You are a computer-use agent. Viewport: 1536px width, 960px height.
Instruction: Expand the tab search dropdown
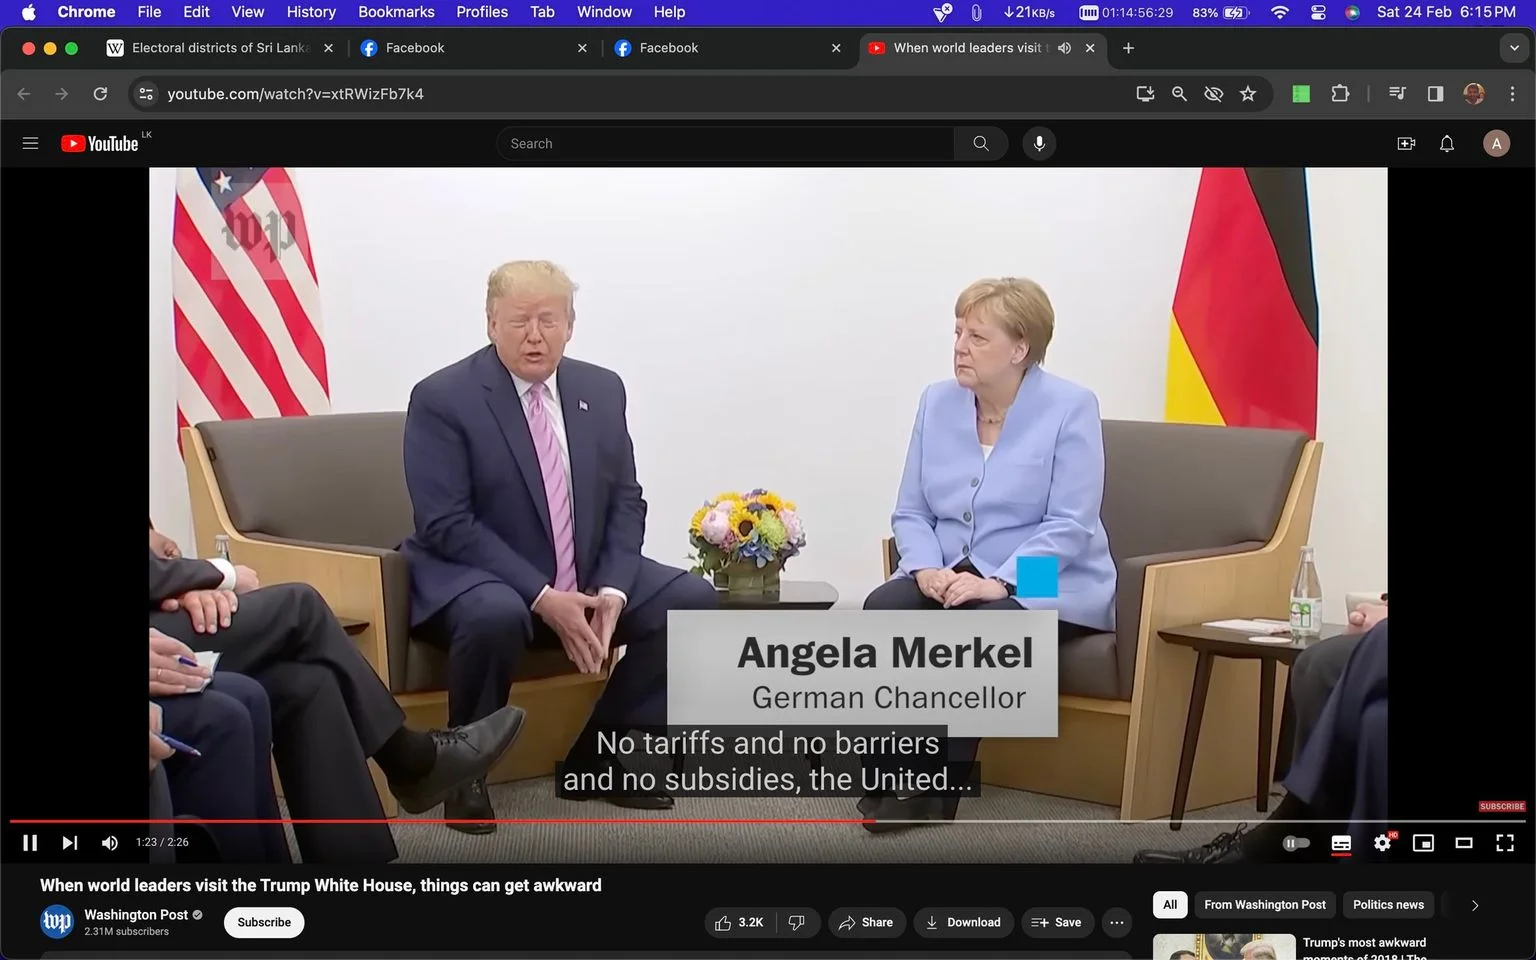point(1514,48)
